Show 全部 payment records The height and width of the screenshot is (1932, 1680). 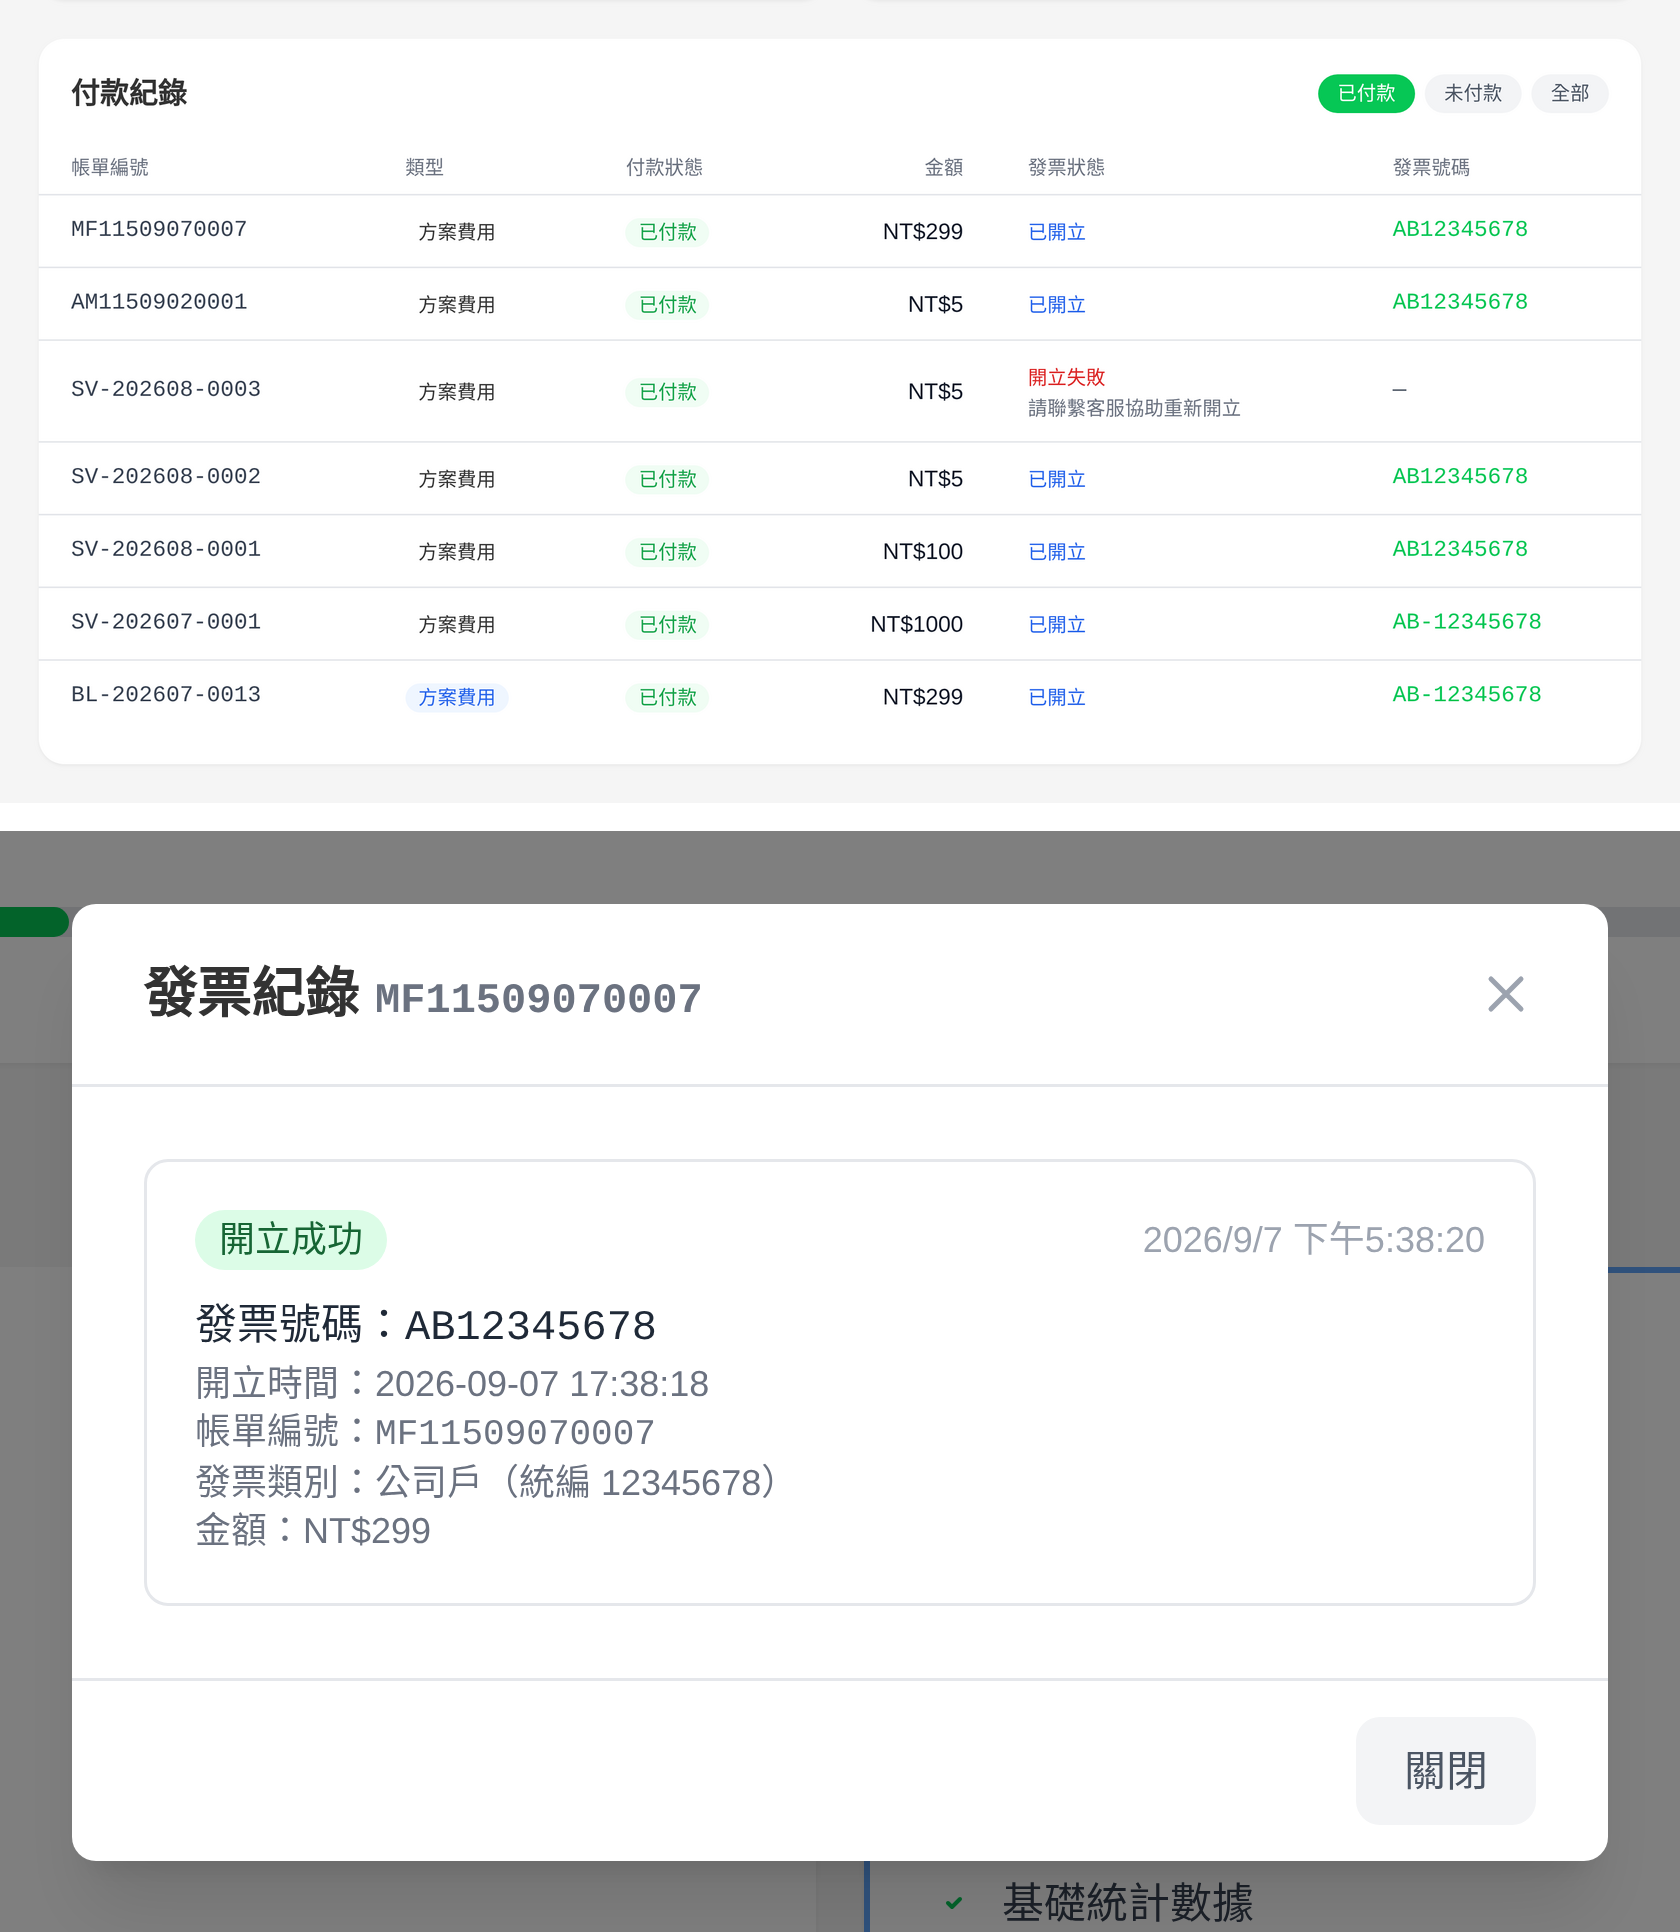pos(1570,93)
